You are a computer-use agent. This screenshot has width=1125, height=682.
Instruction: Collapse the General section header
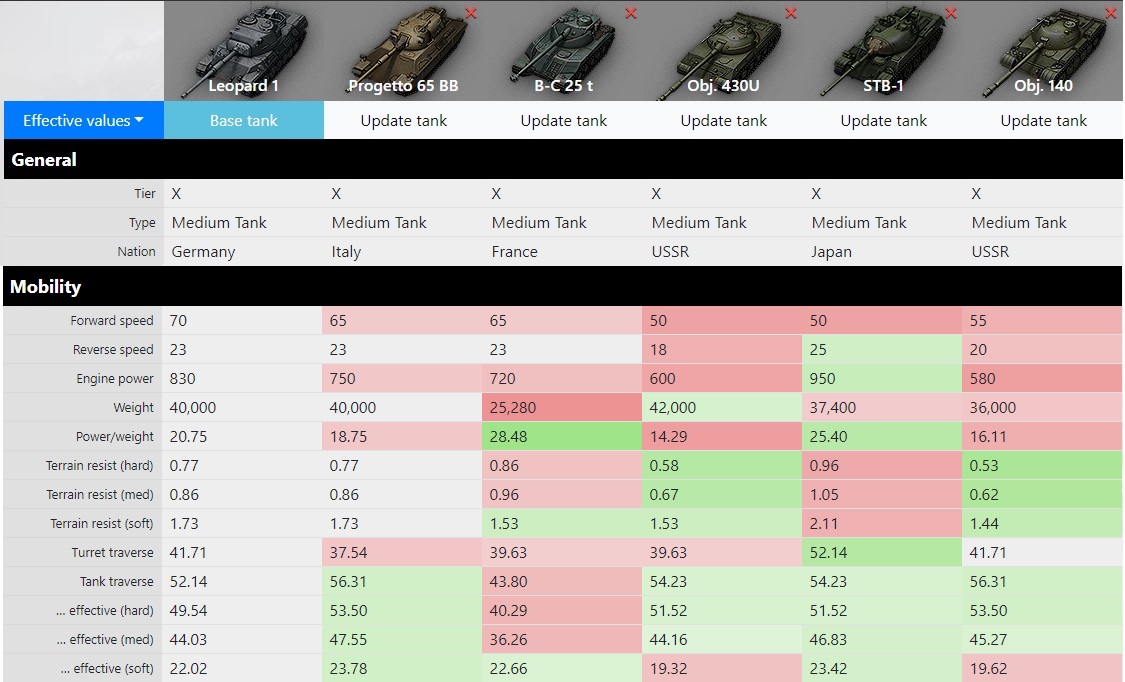(44, 159)
